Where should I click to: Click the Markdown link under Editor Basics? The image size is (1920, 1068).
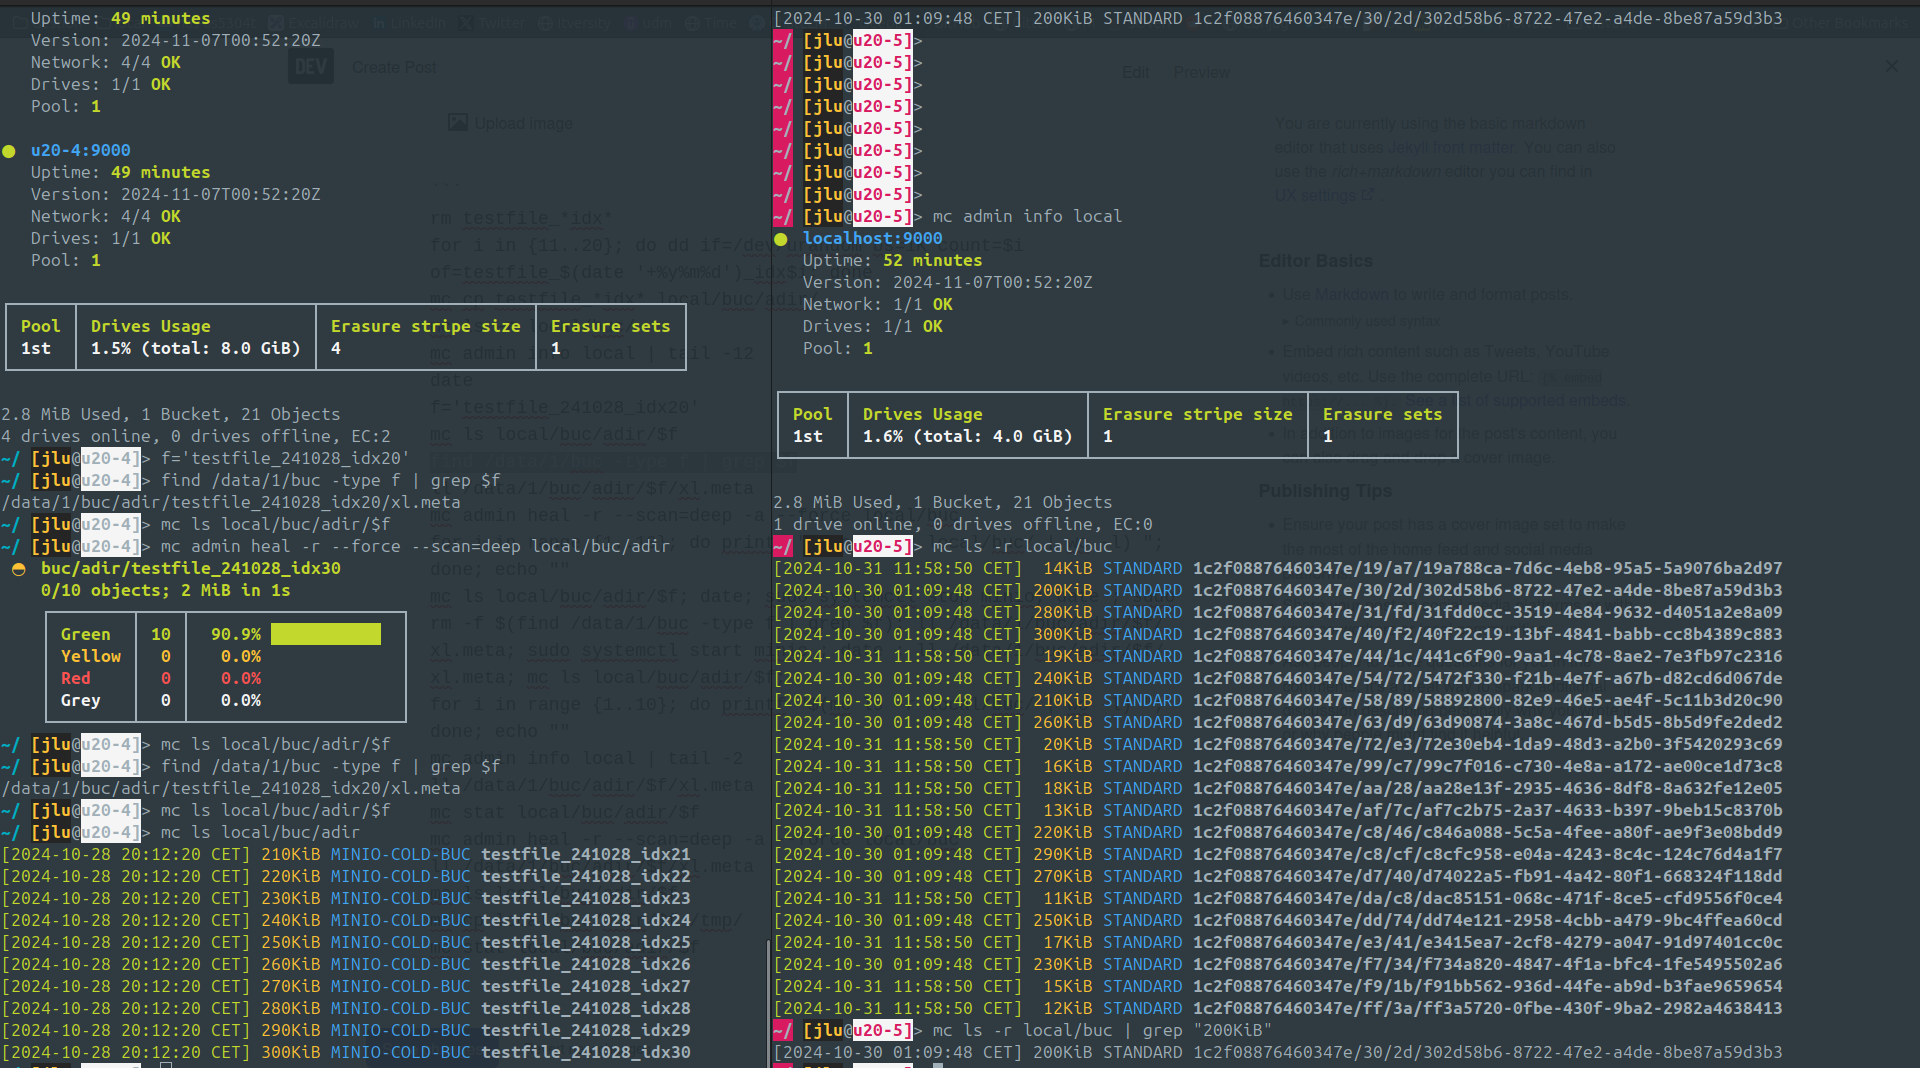(x=1350, y=295)
